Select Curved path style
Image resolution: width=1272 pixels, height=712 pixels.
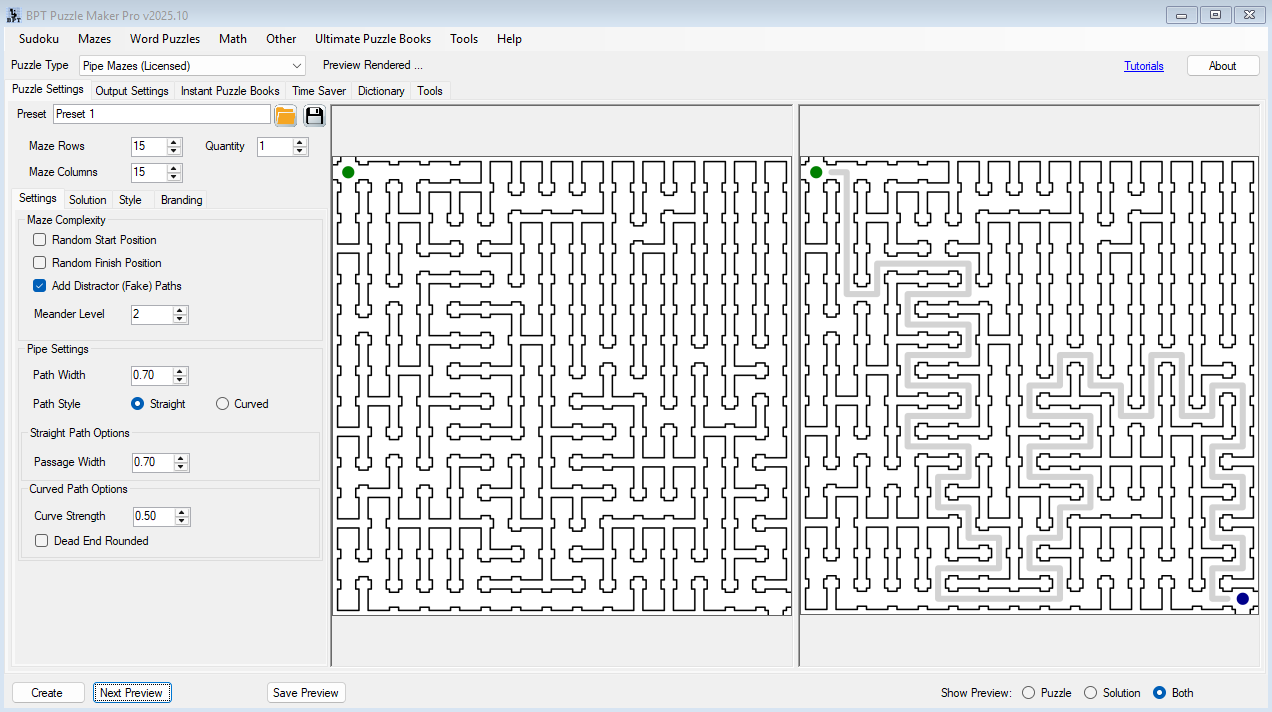(223, 404)
